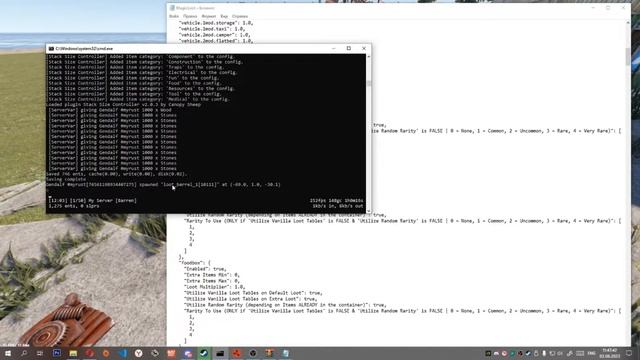Screen dimensions: 640x360
Task: Open Yandex Browser taskbar icon
Action: pyautogui.click(x=139, y=353)
